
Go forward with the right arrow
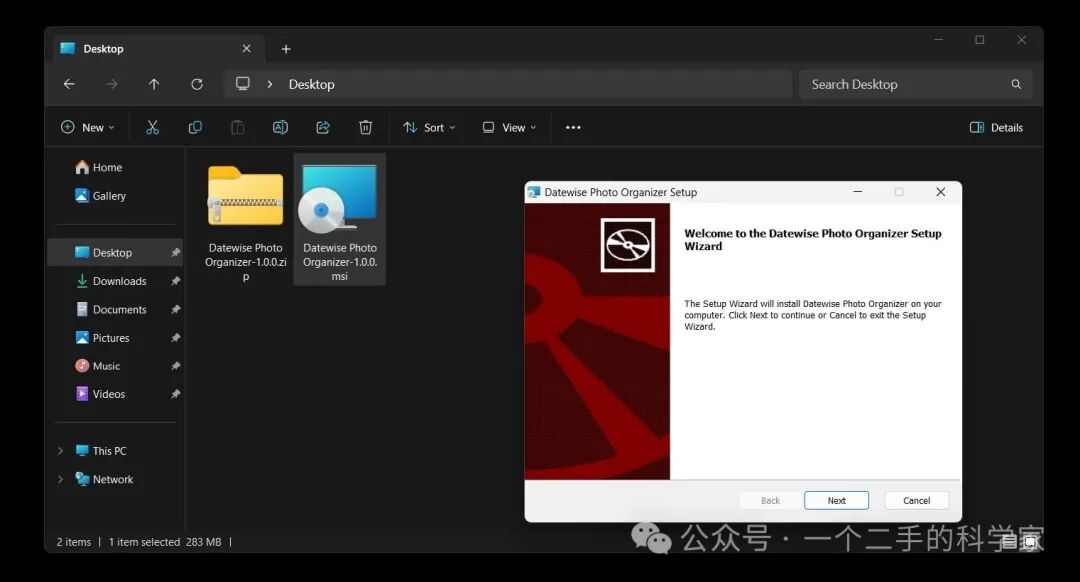[x=112, y=84]
